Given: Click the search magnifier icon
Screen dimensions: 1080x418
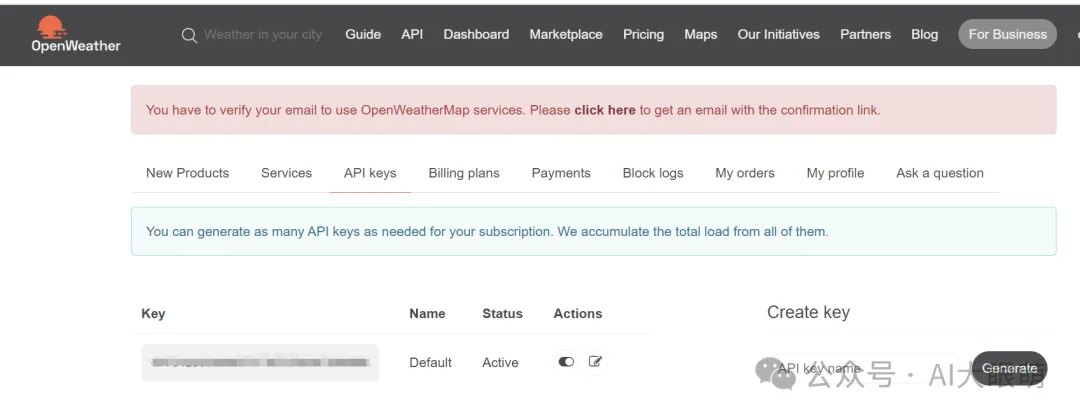Looking at the screenshot, I should [189, 35].
